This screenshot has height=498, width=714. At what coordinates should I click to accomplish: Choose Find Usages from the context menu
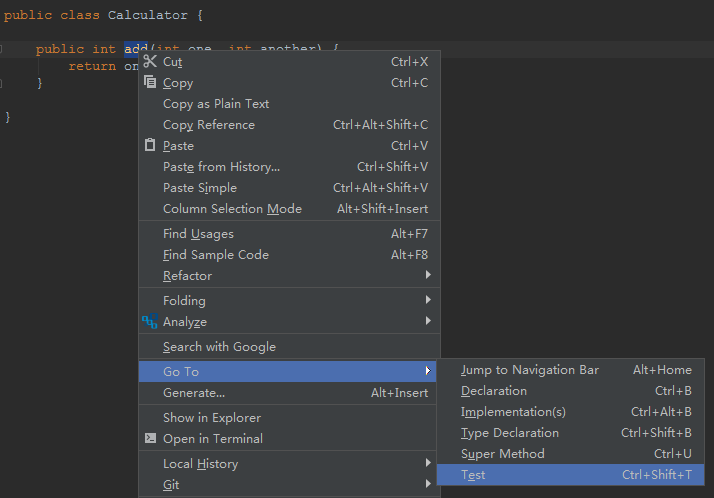(290, 234)
